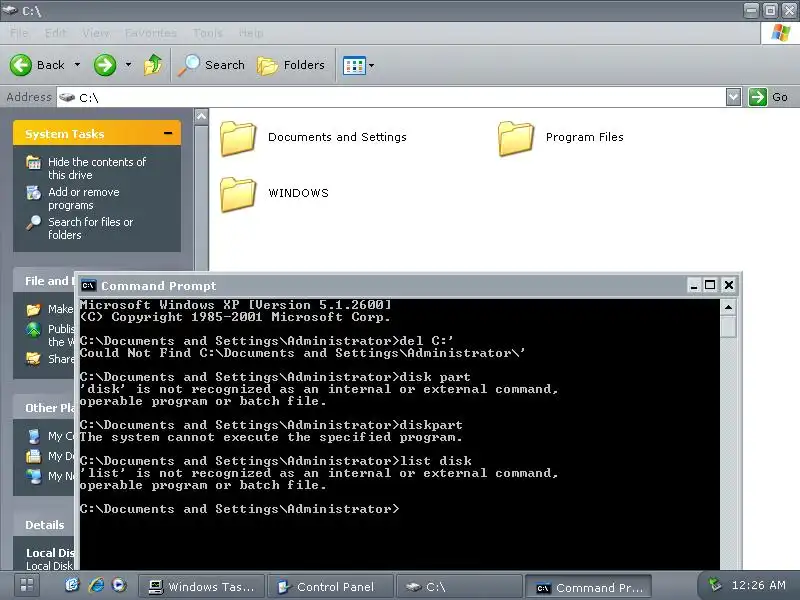The width and height of the screenshot is (800, 600).
Task: Click the Publish to Web globe icon
Action: (34, 330)
